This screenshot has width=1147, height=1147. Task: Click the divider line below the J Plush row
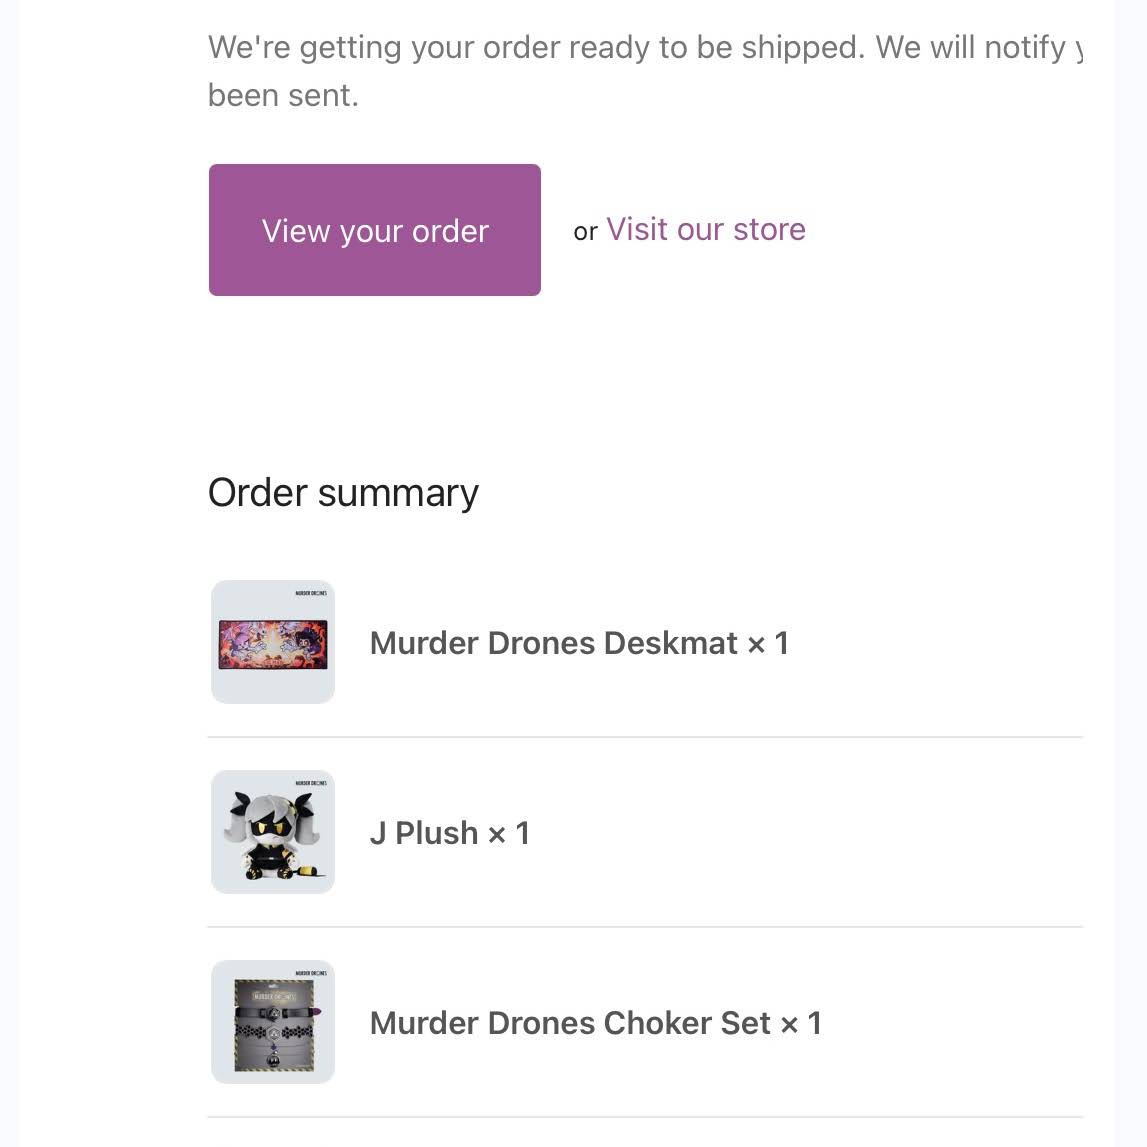(644, 927)
